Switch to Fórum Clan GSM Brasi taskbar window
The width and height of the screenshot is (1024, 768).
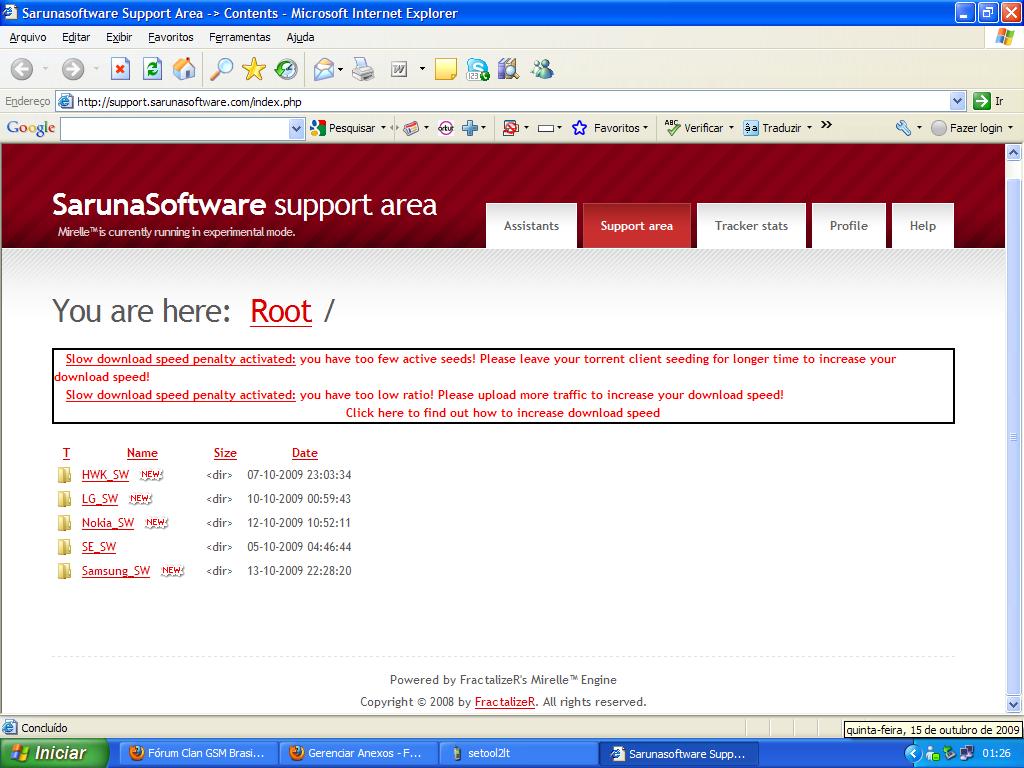pyautogui.click(x=199, y=753)
